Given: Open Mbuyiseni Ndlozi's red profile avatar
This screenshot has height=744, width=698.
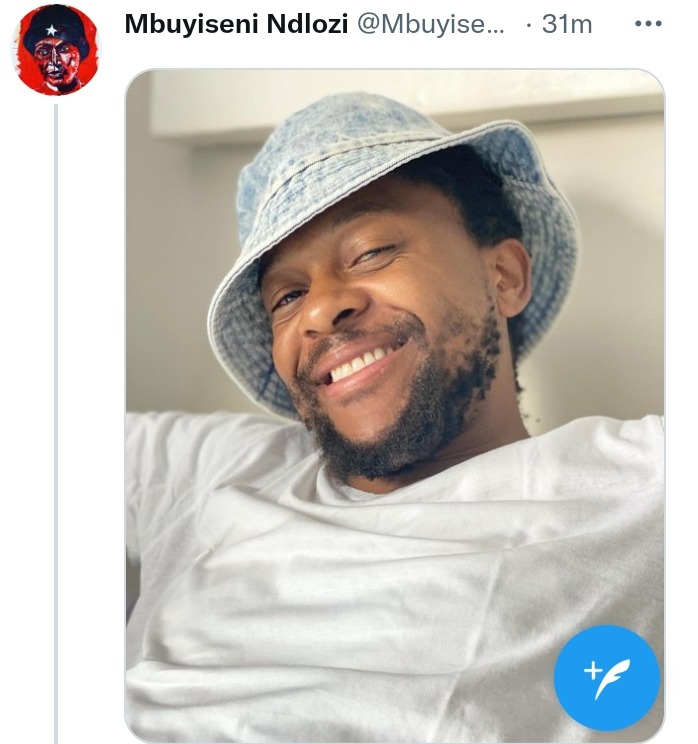Looking at the screenshot, I should [56, 49].
